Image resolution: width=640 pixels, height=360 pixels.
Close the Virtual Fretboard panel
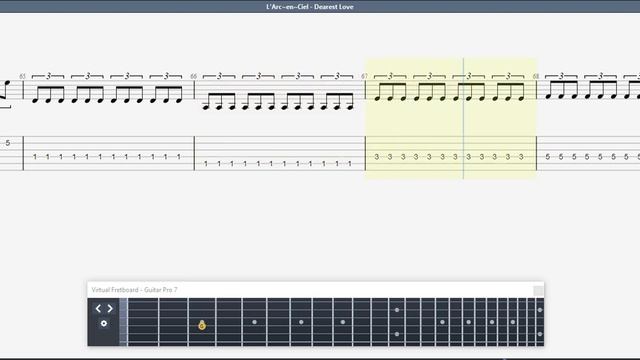[x=538, y=290]
